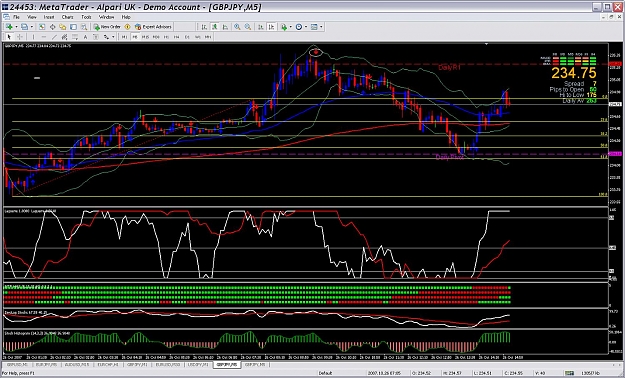Switch to candlestick chart display
The image size is (625, 378).
pos(215,27)
